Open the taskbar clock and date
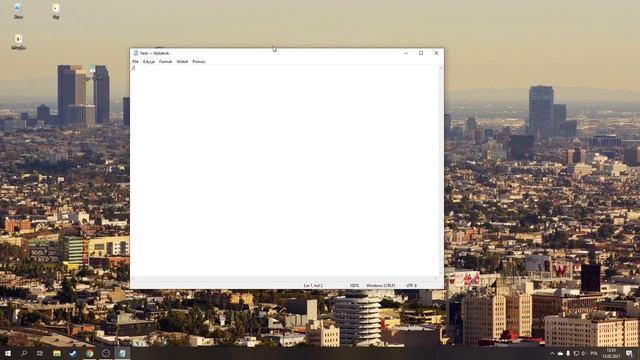This screenshot has height=360, width=640. coord(611,353)
